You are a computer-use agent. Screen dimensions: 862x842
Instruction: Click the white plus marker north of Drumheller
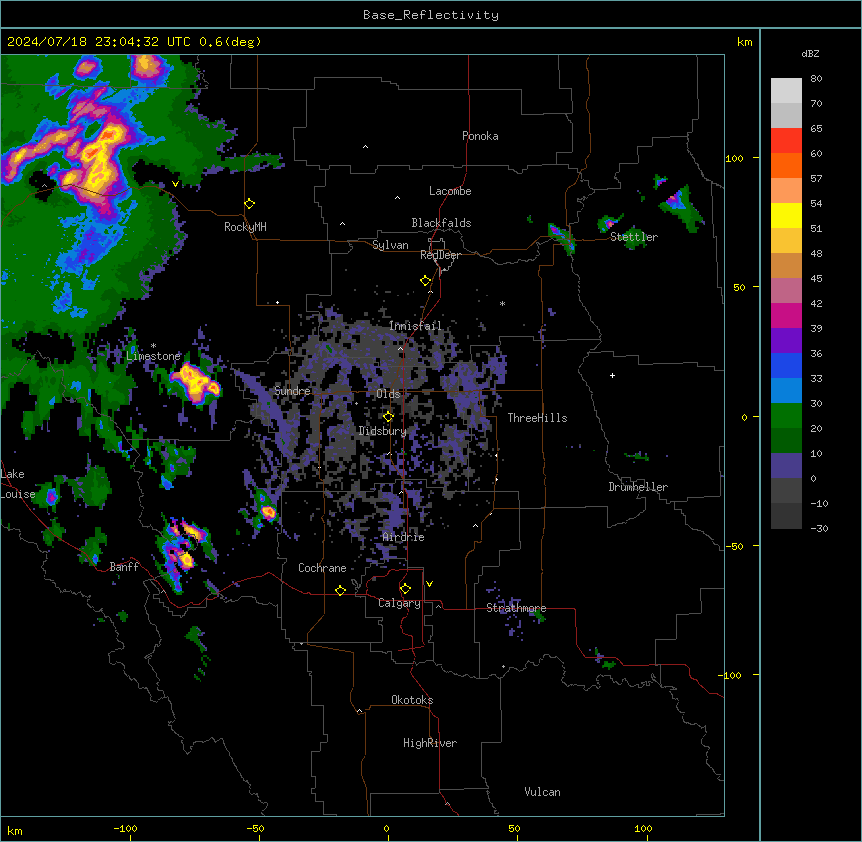click(612, 375)
